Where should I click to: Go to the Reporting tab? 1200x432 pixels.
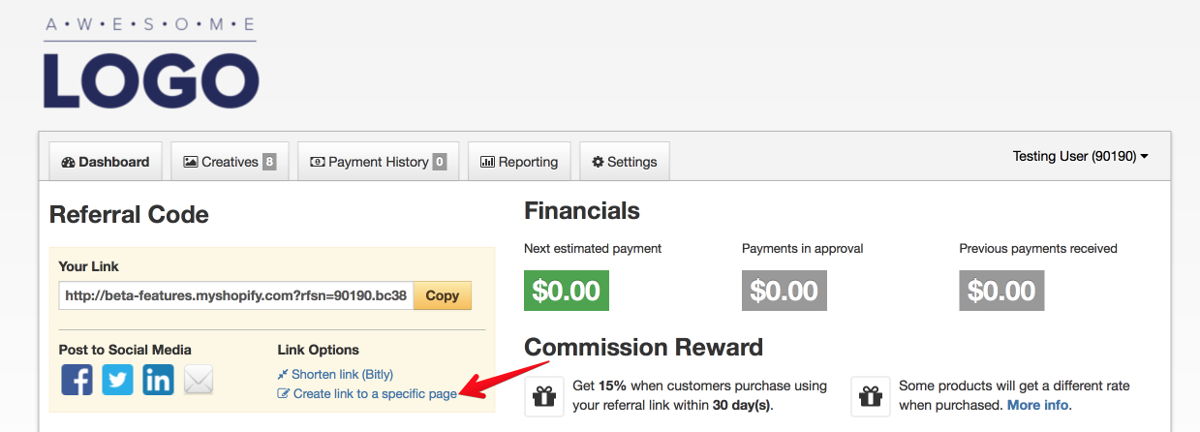[519, 162]
